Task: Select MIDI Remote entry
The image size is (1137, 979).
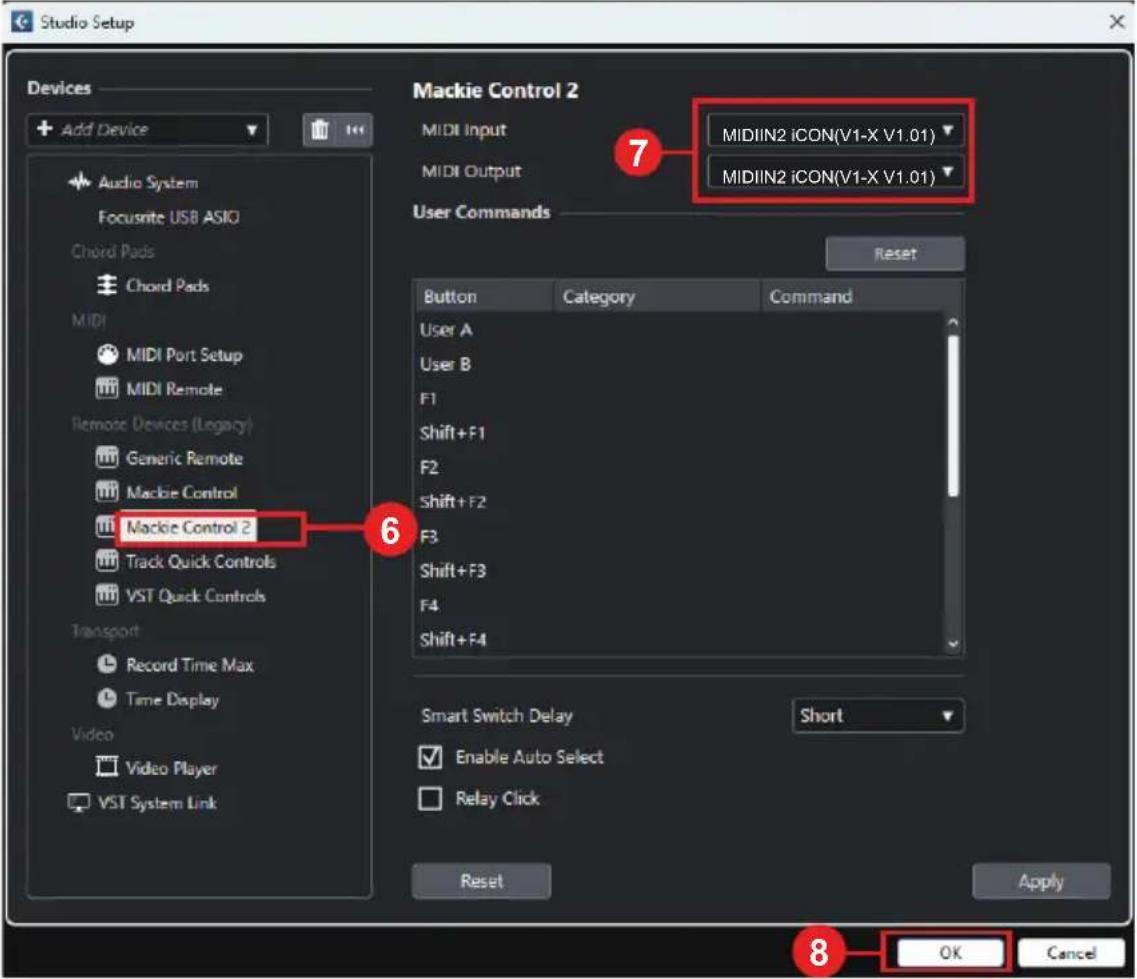Action: (x=174, y=389)
